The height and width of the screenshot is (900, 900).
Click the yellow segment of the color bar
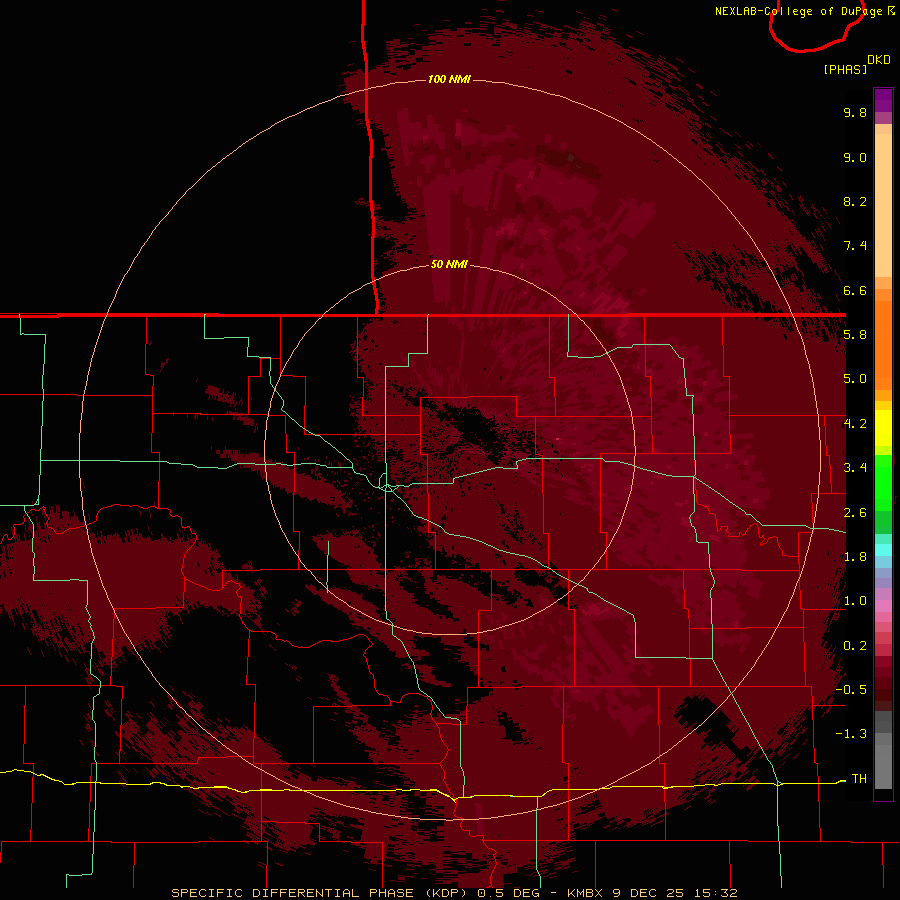[883, 428]
